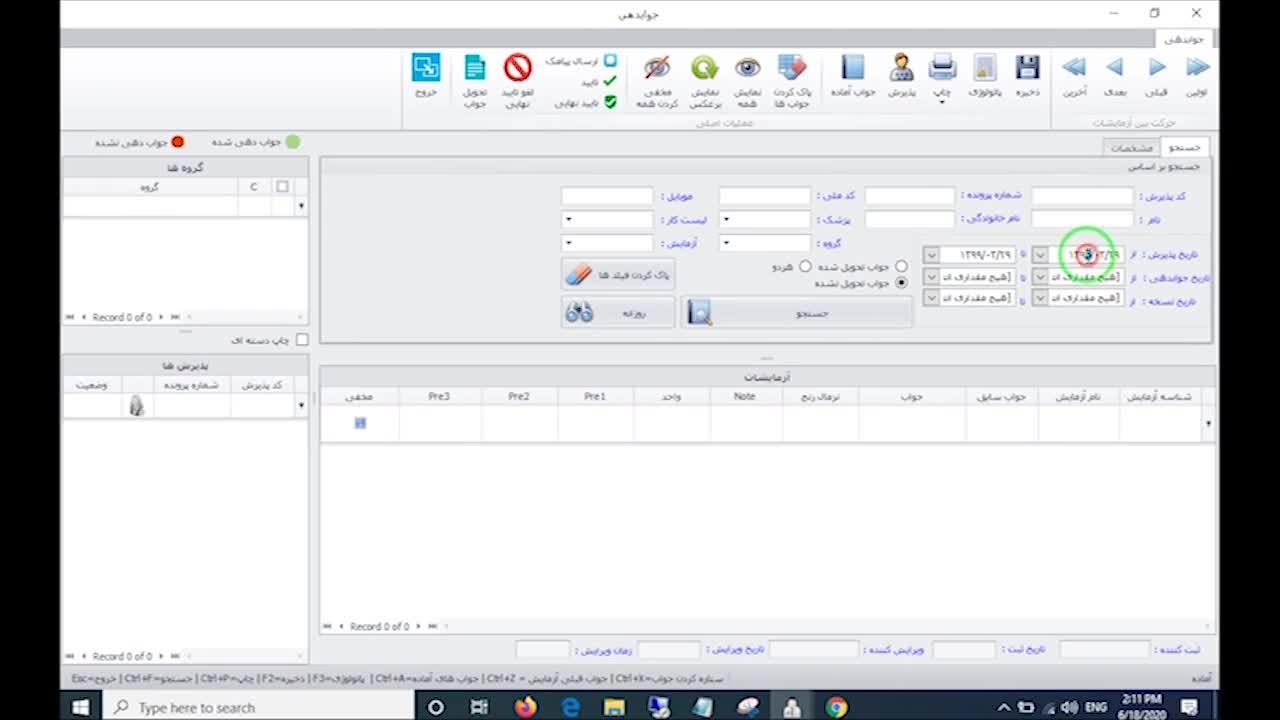Click the Reception (پذیرش) person icon
Viewport: 1280px width, 720px height.
(901, 69)
